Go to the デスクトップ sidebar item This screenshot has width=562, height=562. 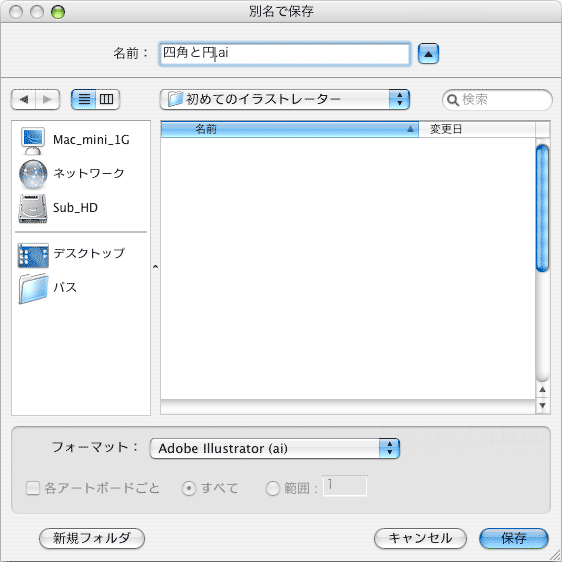point(71,254)
